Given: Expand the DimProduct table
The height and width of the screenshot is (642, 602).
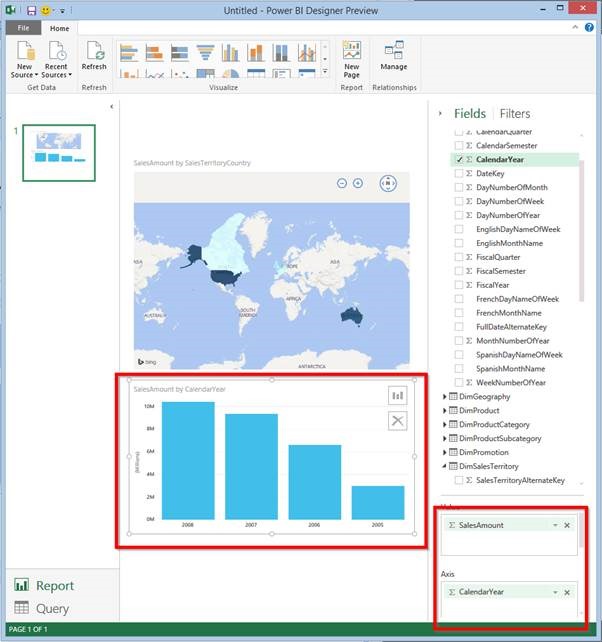Looking at the screenshot, I should tap(444, 410).
